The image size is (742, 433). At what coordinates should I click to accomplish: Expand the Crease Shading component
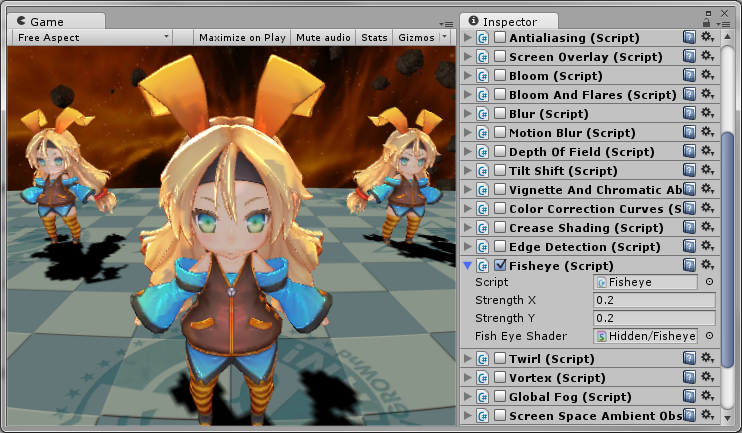pyautogui.click(x=468, y=227)
